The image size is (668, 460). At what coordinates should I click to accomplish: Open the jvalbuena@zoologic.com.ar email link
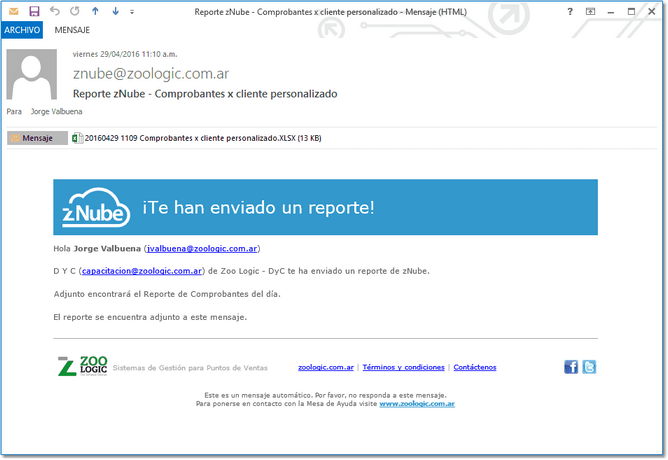(202, 248)
